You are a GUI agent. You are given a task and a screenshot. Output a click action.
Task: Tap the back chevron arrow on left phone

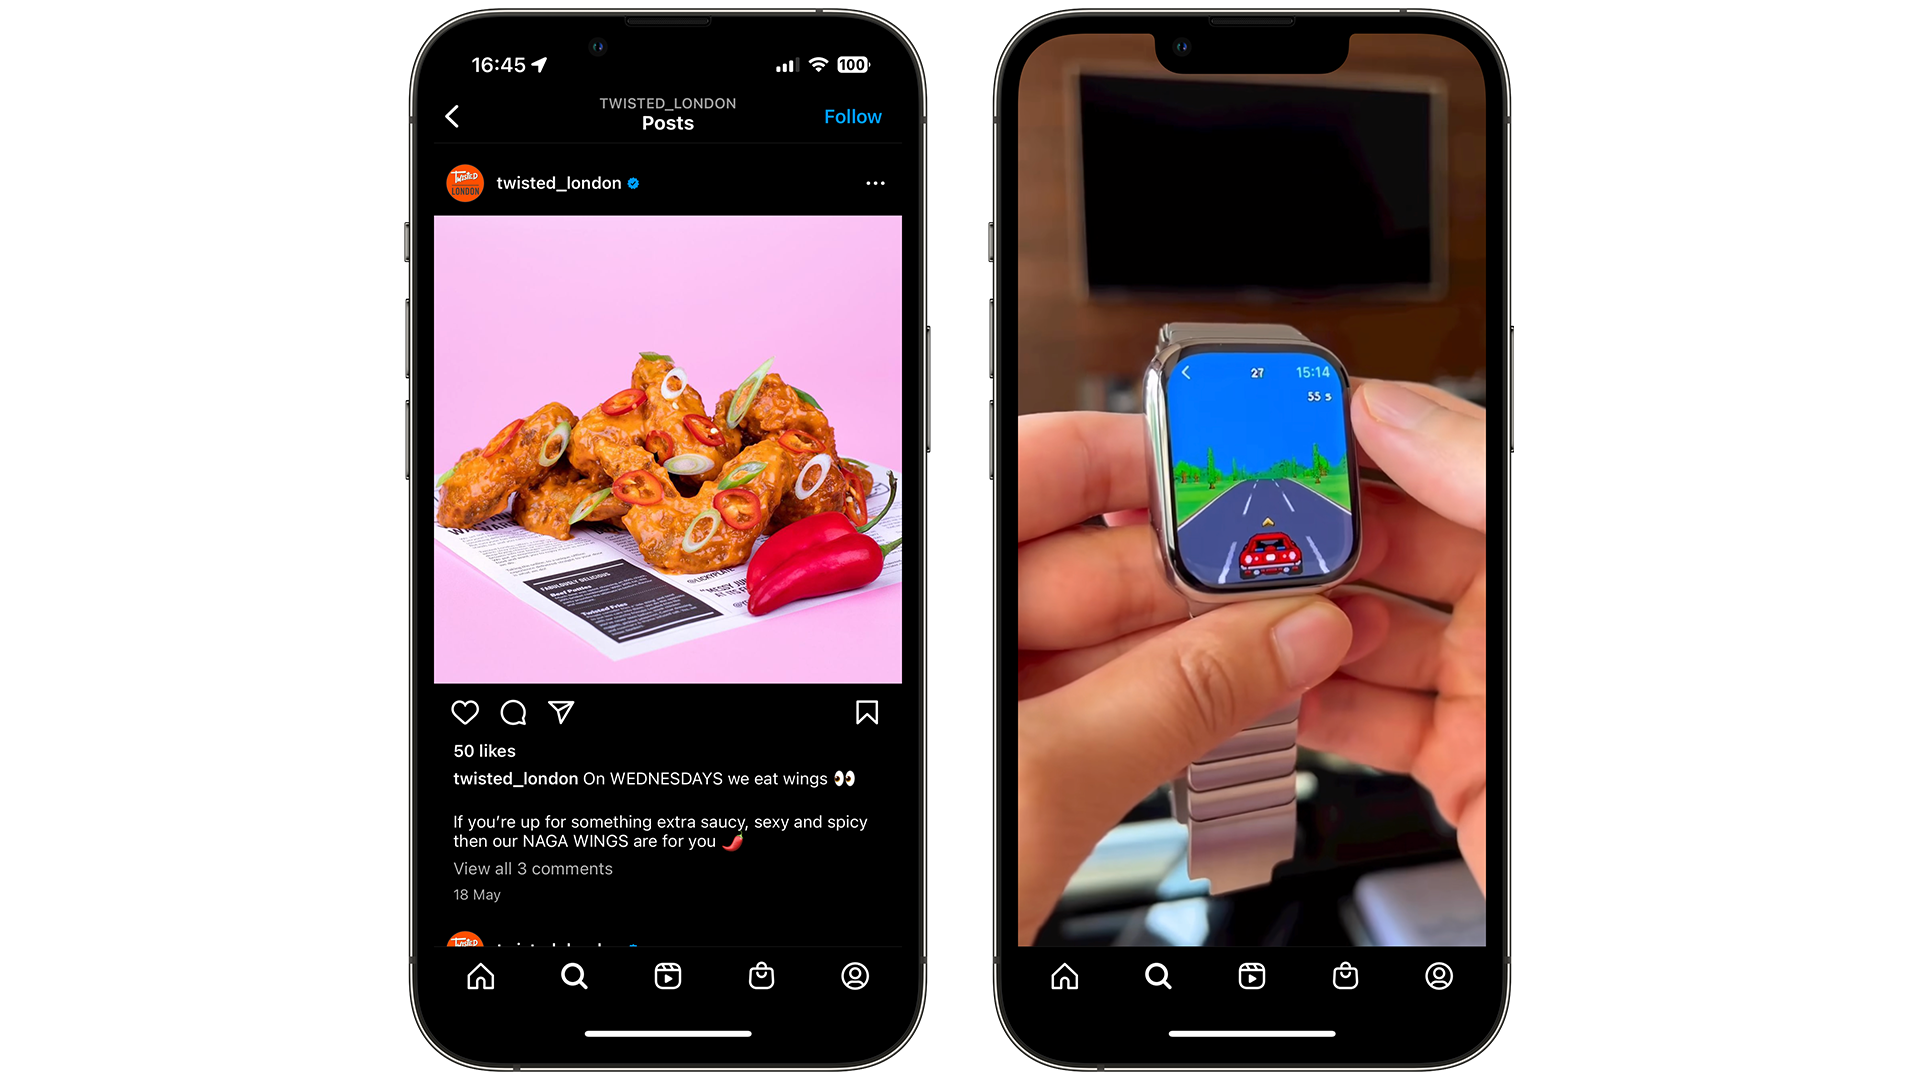click(x=454, y=115)
